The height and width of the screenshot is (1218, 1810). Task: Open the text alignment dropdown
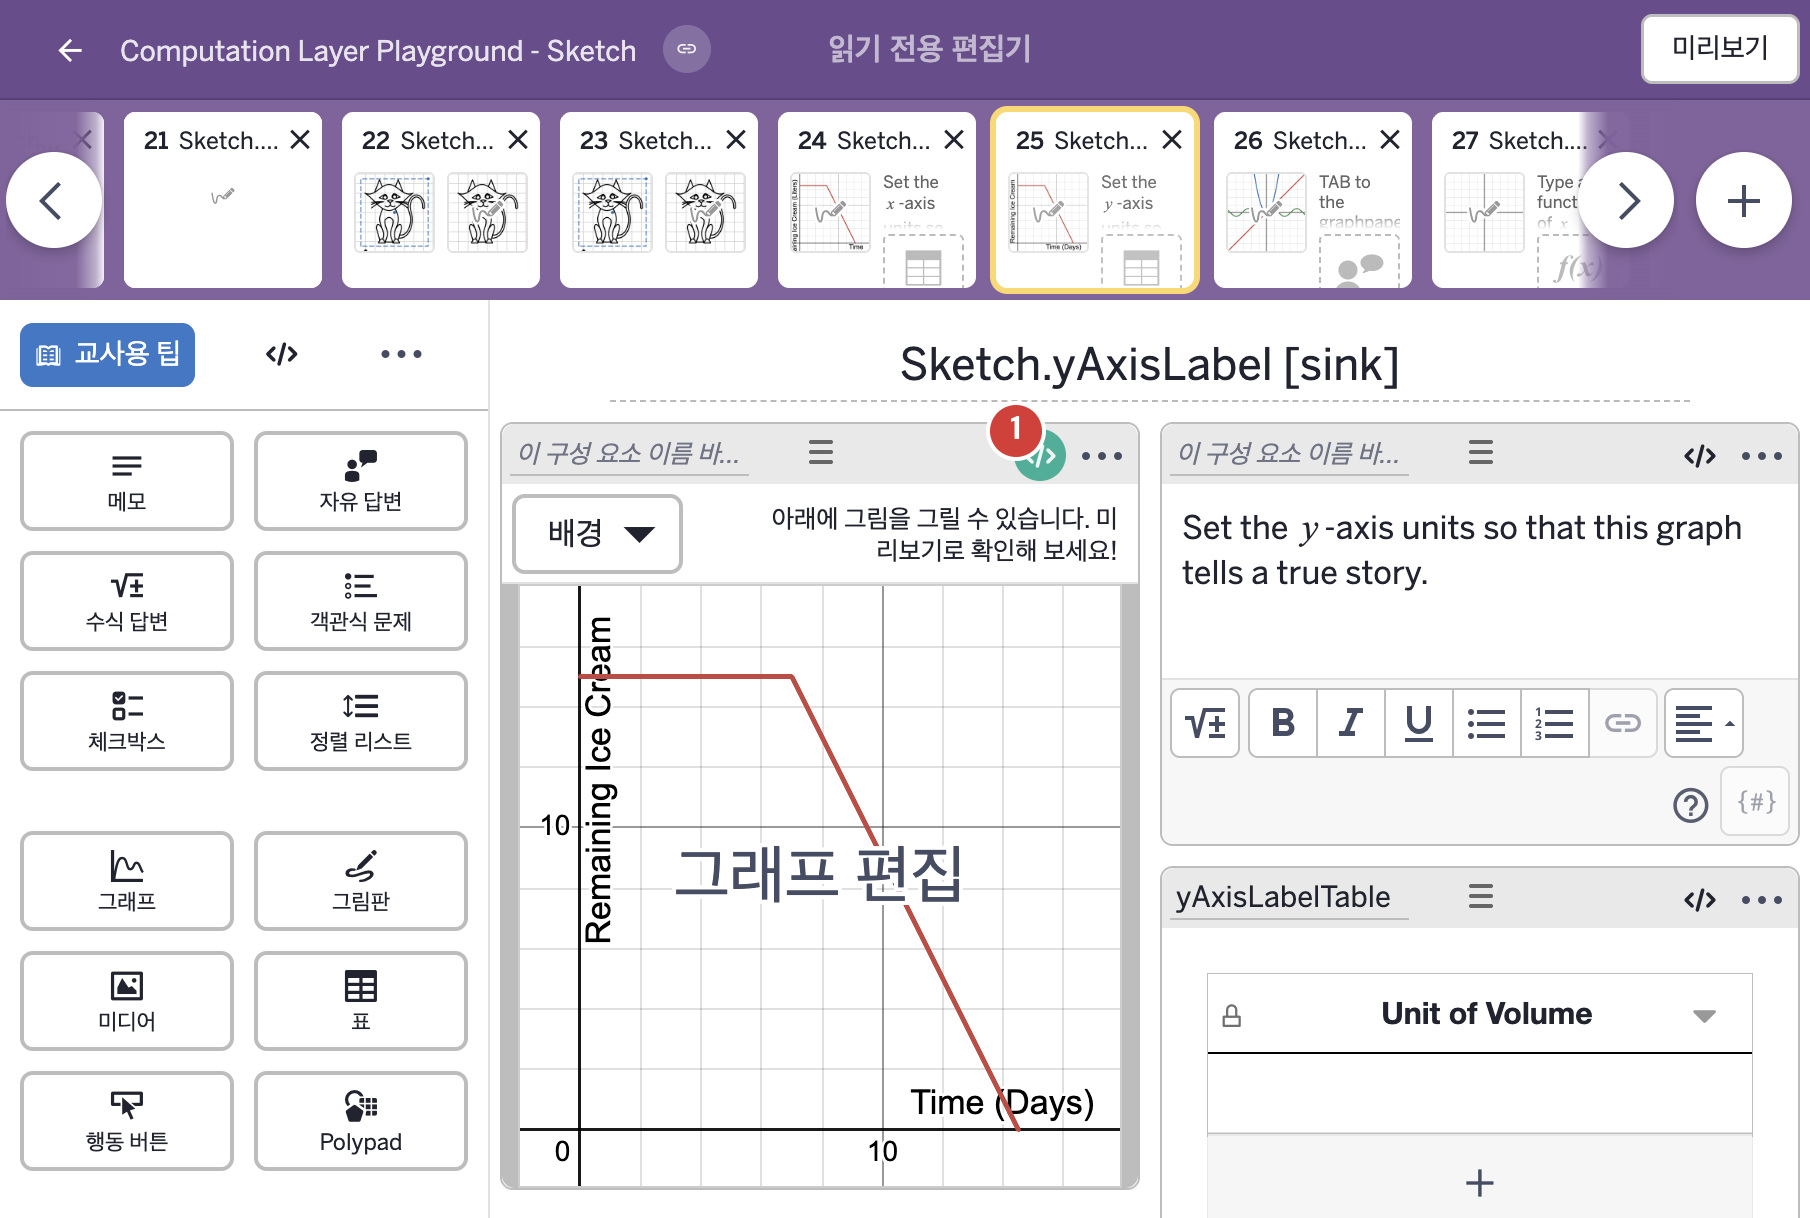1704,723
